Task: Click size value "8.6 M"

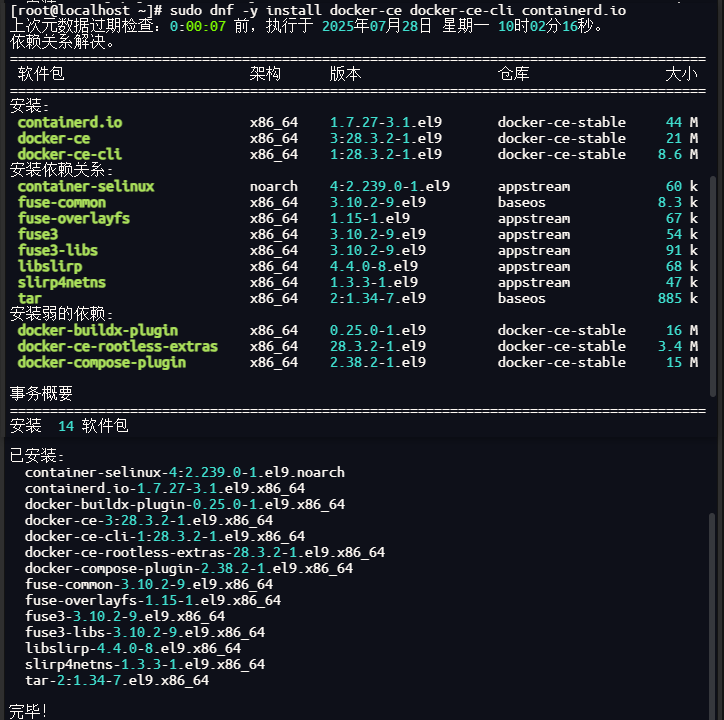Action: 678,154
